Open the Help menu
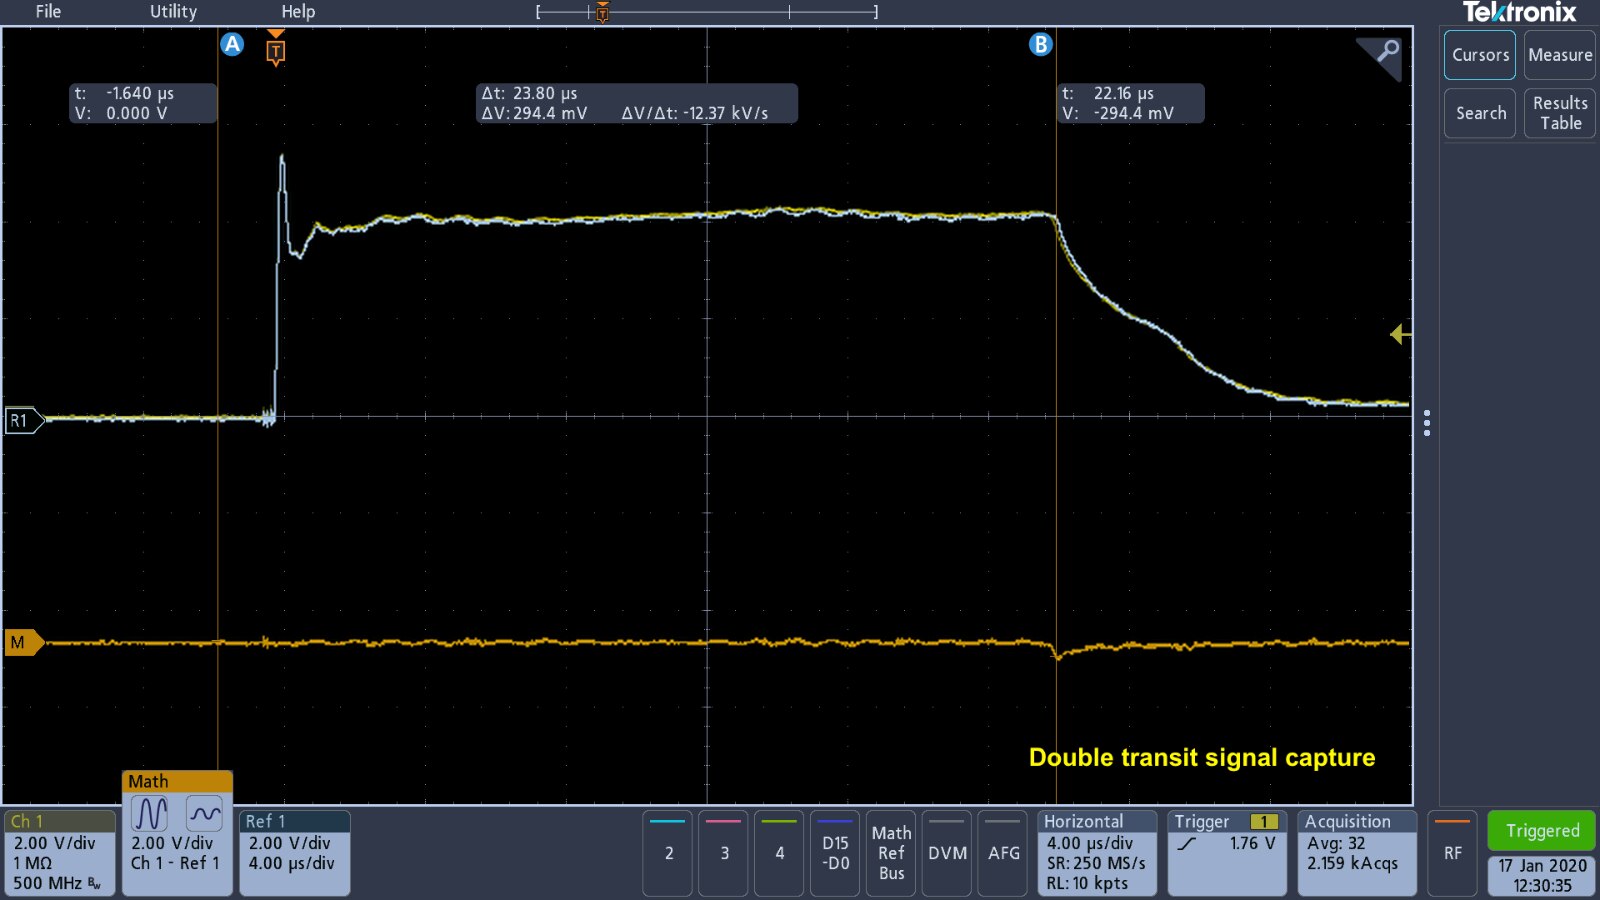1600x900 pixels. pos(298,12)
